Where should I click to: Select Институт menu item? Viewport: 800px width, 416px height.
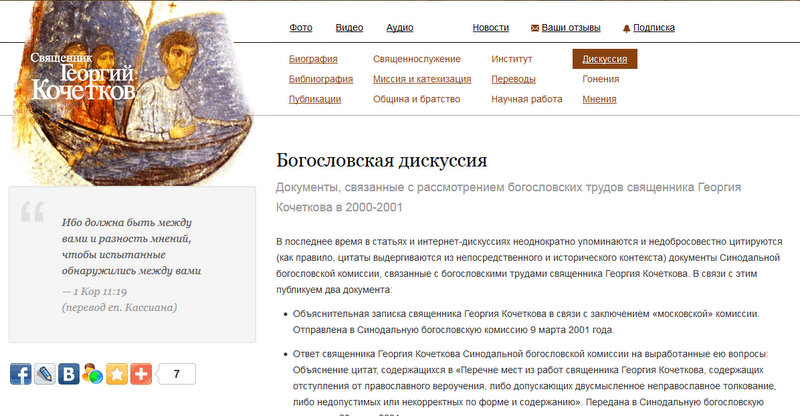coord(511,59)
